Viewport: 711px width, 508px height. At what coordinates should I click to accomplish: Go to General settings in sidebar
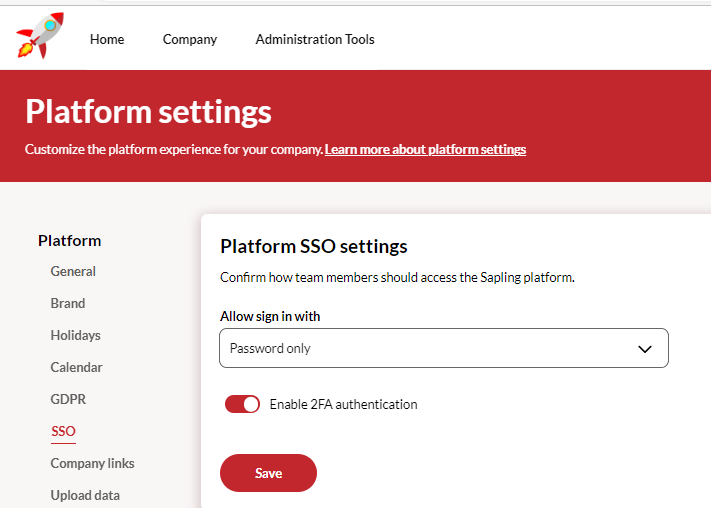click(x=73, y=271)
